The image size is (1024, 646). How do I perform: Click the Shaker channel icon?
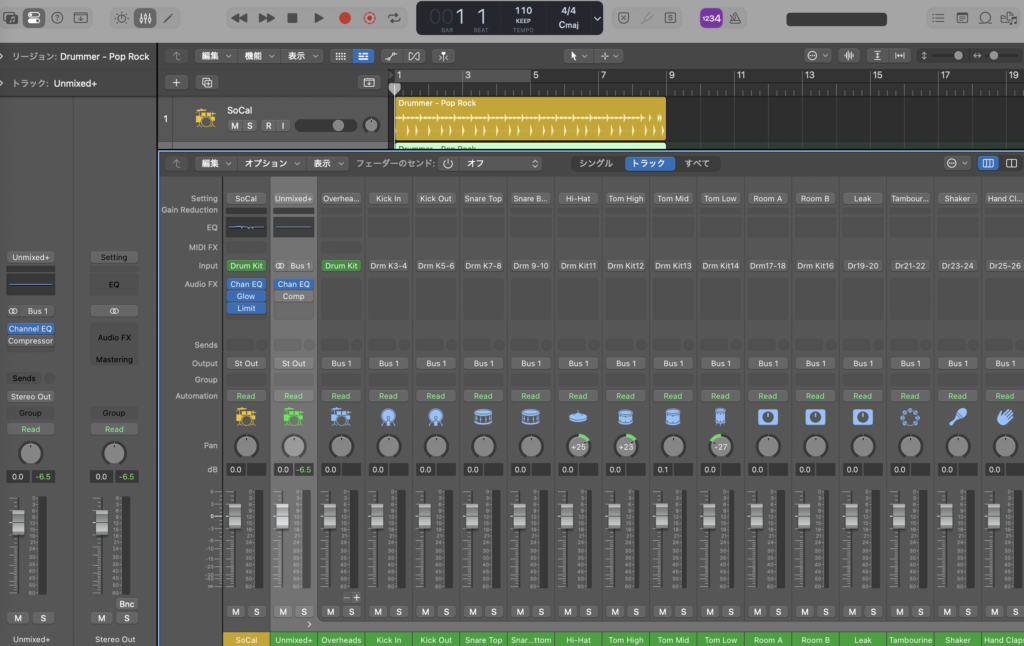[x=957, y=417]
